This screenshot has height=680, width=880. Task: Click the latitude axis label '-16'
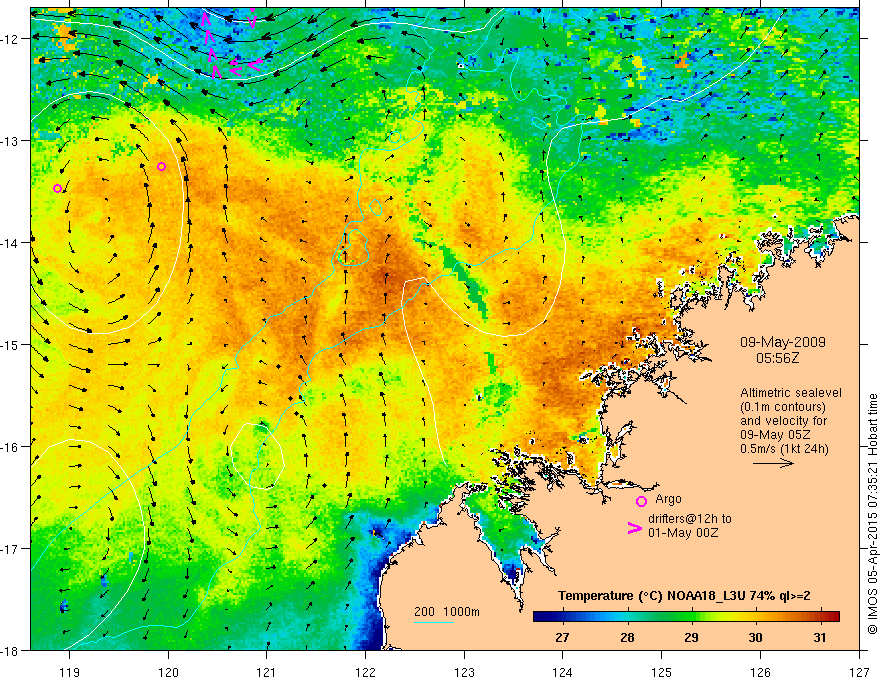[x=11, y=447]
